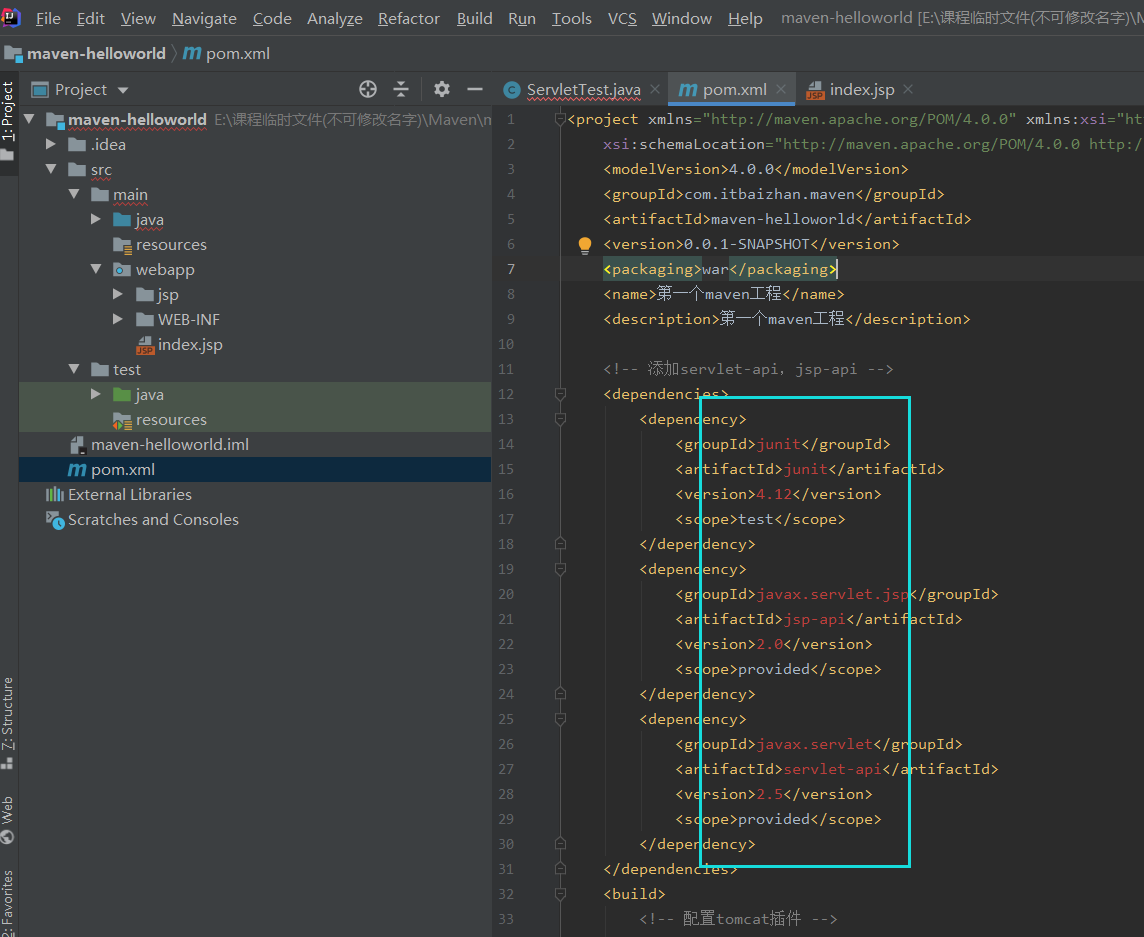Click the pom.xml Maven icon in breadcrumb
1144x937 pixels.
pyautogui.click(x=192, y=53)
